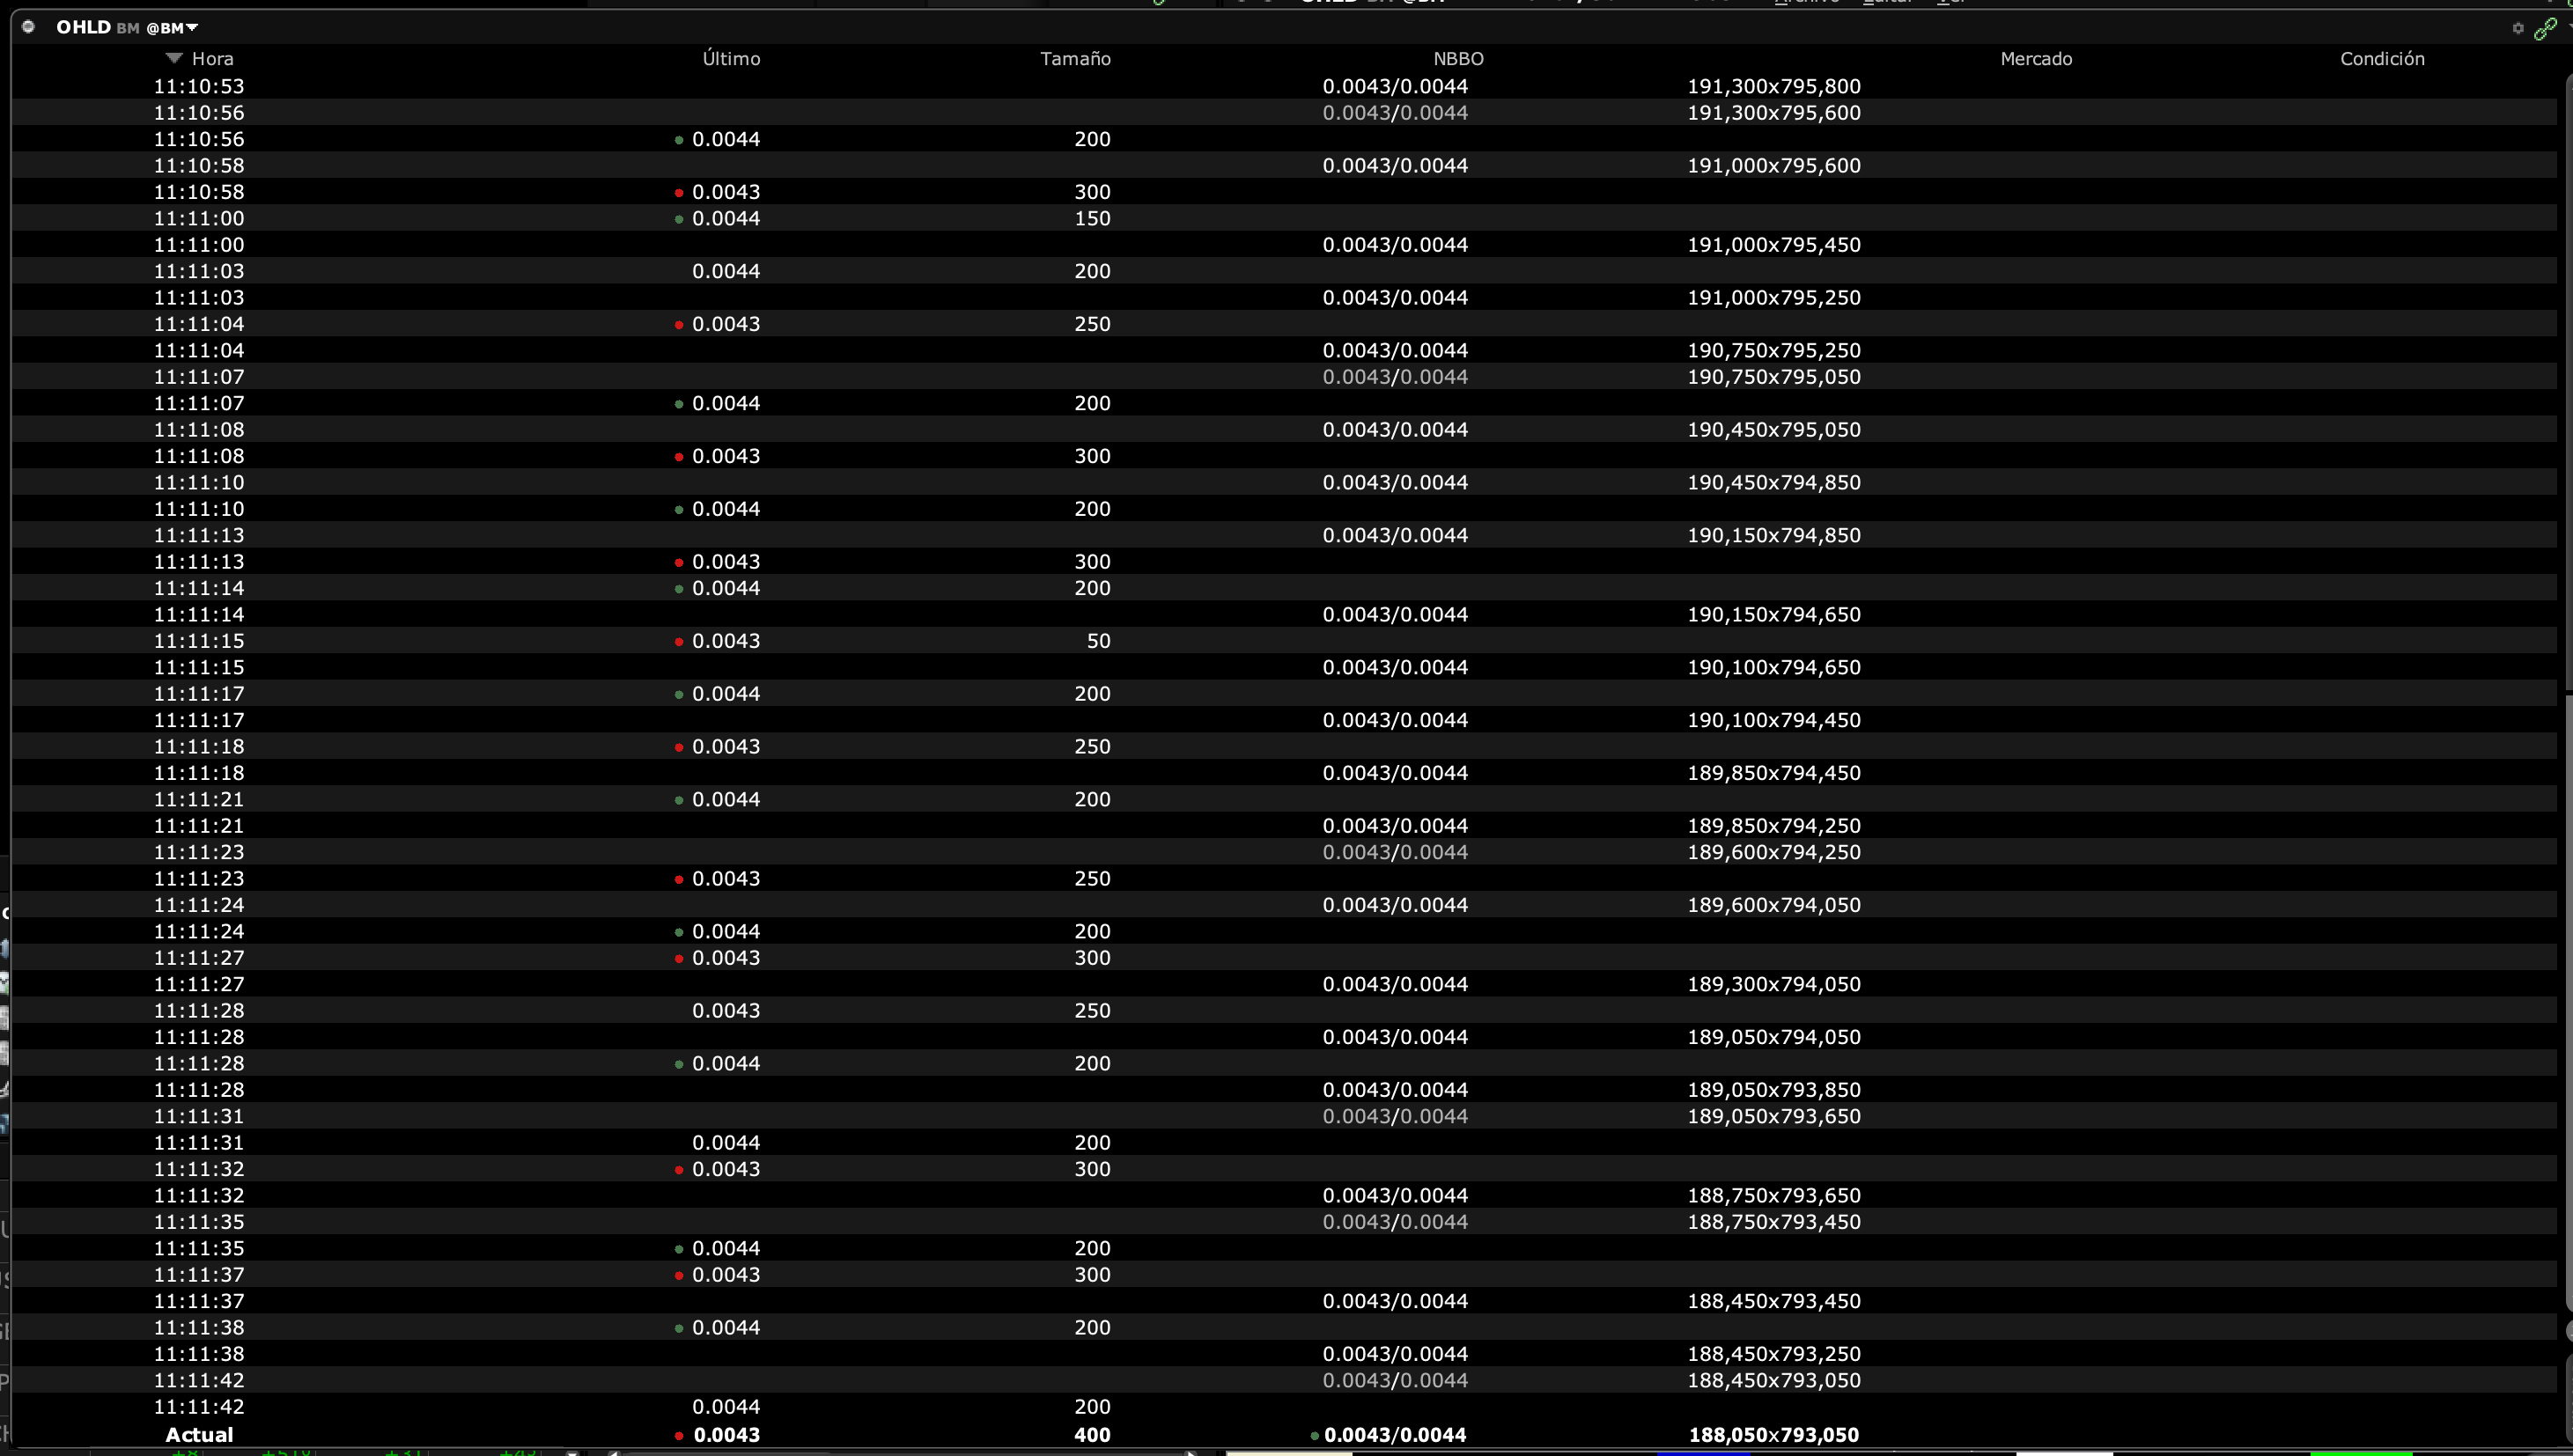Image resolution: width=2573 pixels, height=1456 pixels.
Task: Select market size 190,750x795,050
Action: pyautogui.click(x=1773, y=377)
